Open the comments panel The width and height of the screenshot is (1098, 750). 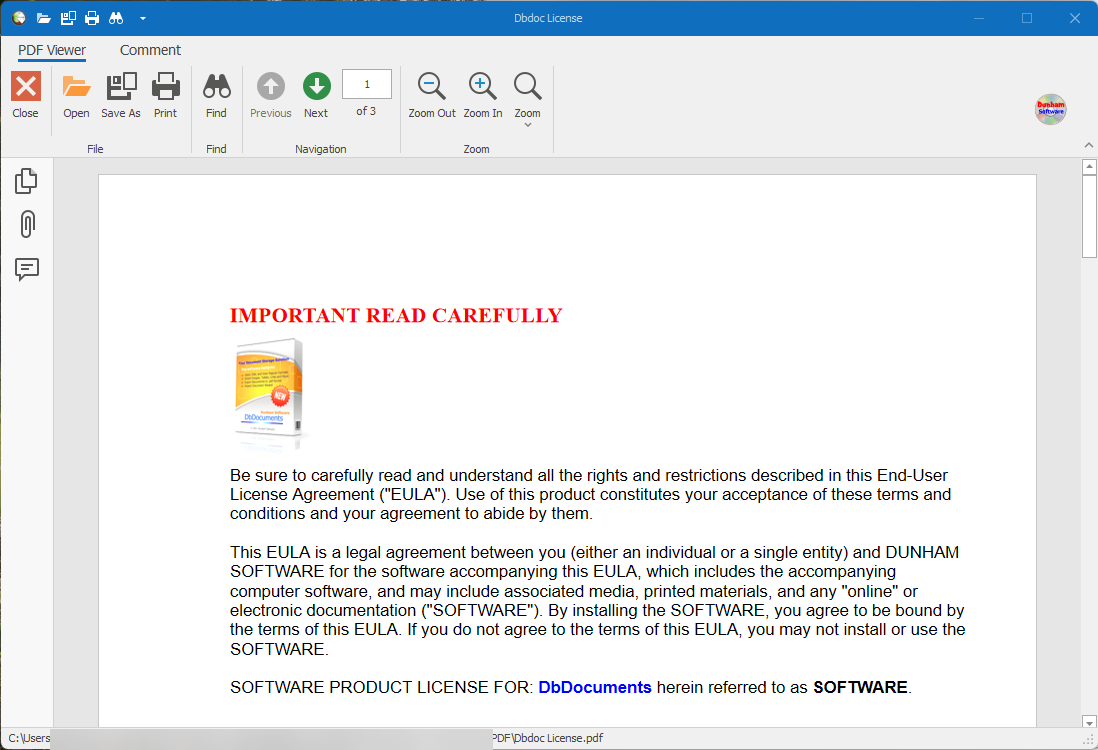click(x=26, y=269)
